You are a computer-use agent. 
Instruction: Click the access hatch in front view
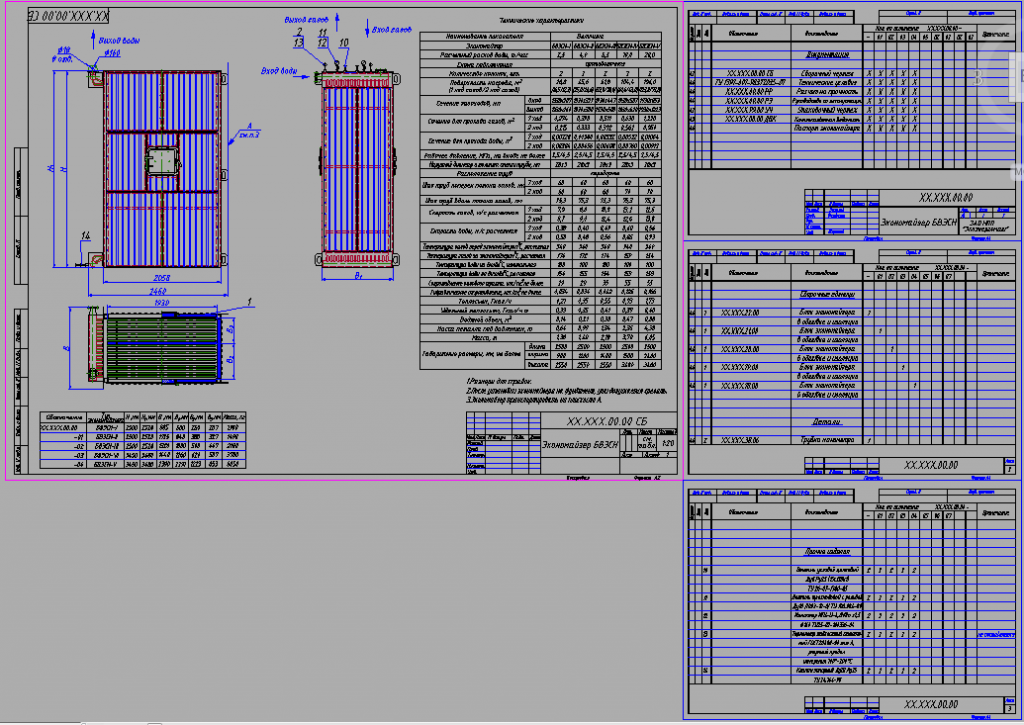pos(162,160)
